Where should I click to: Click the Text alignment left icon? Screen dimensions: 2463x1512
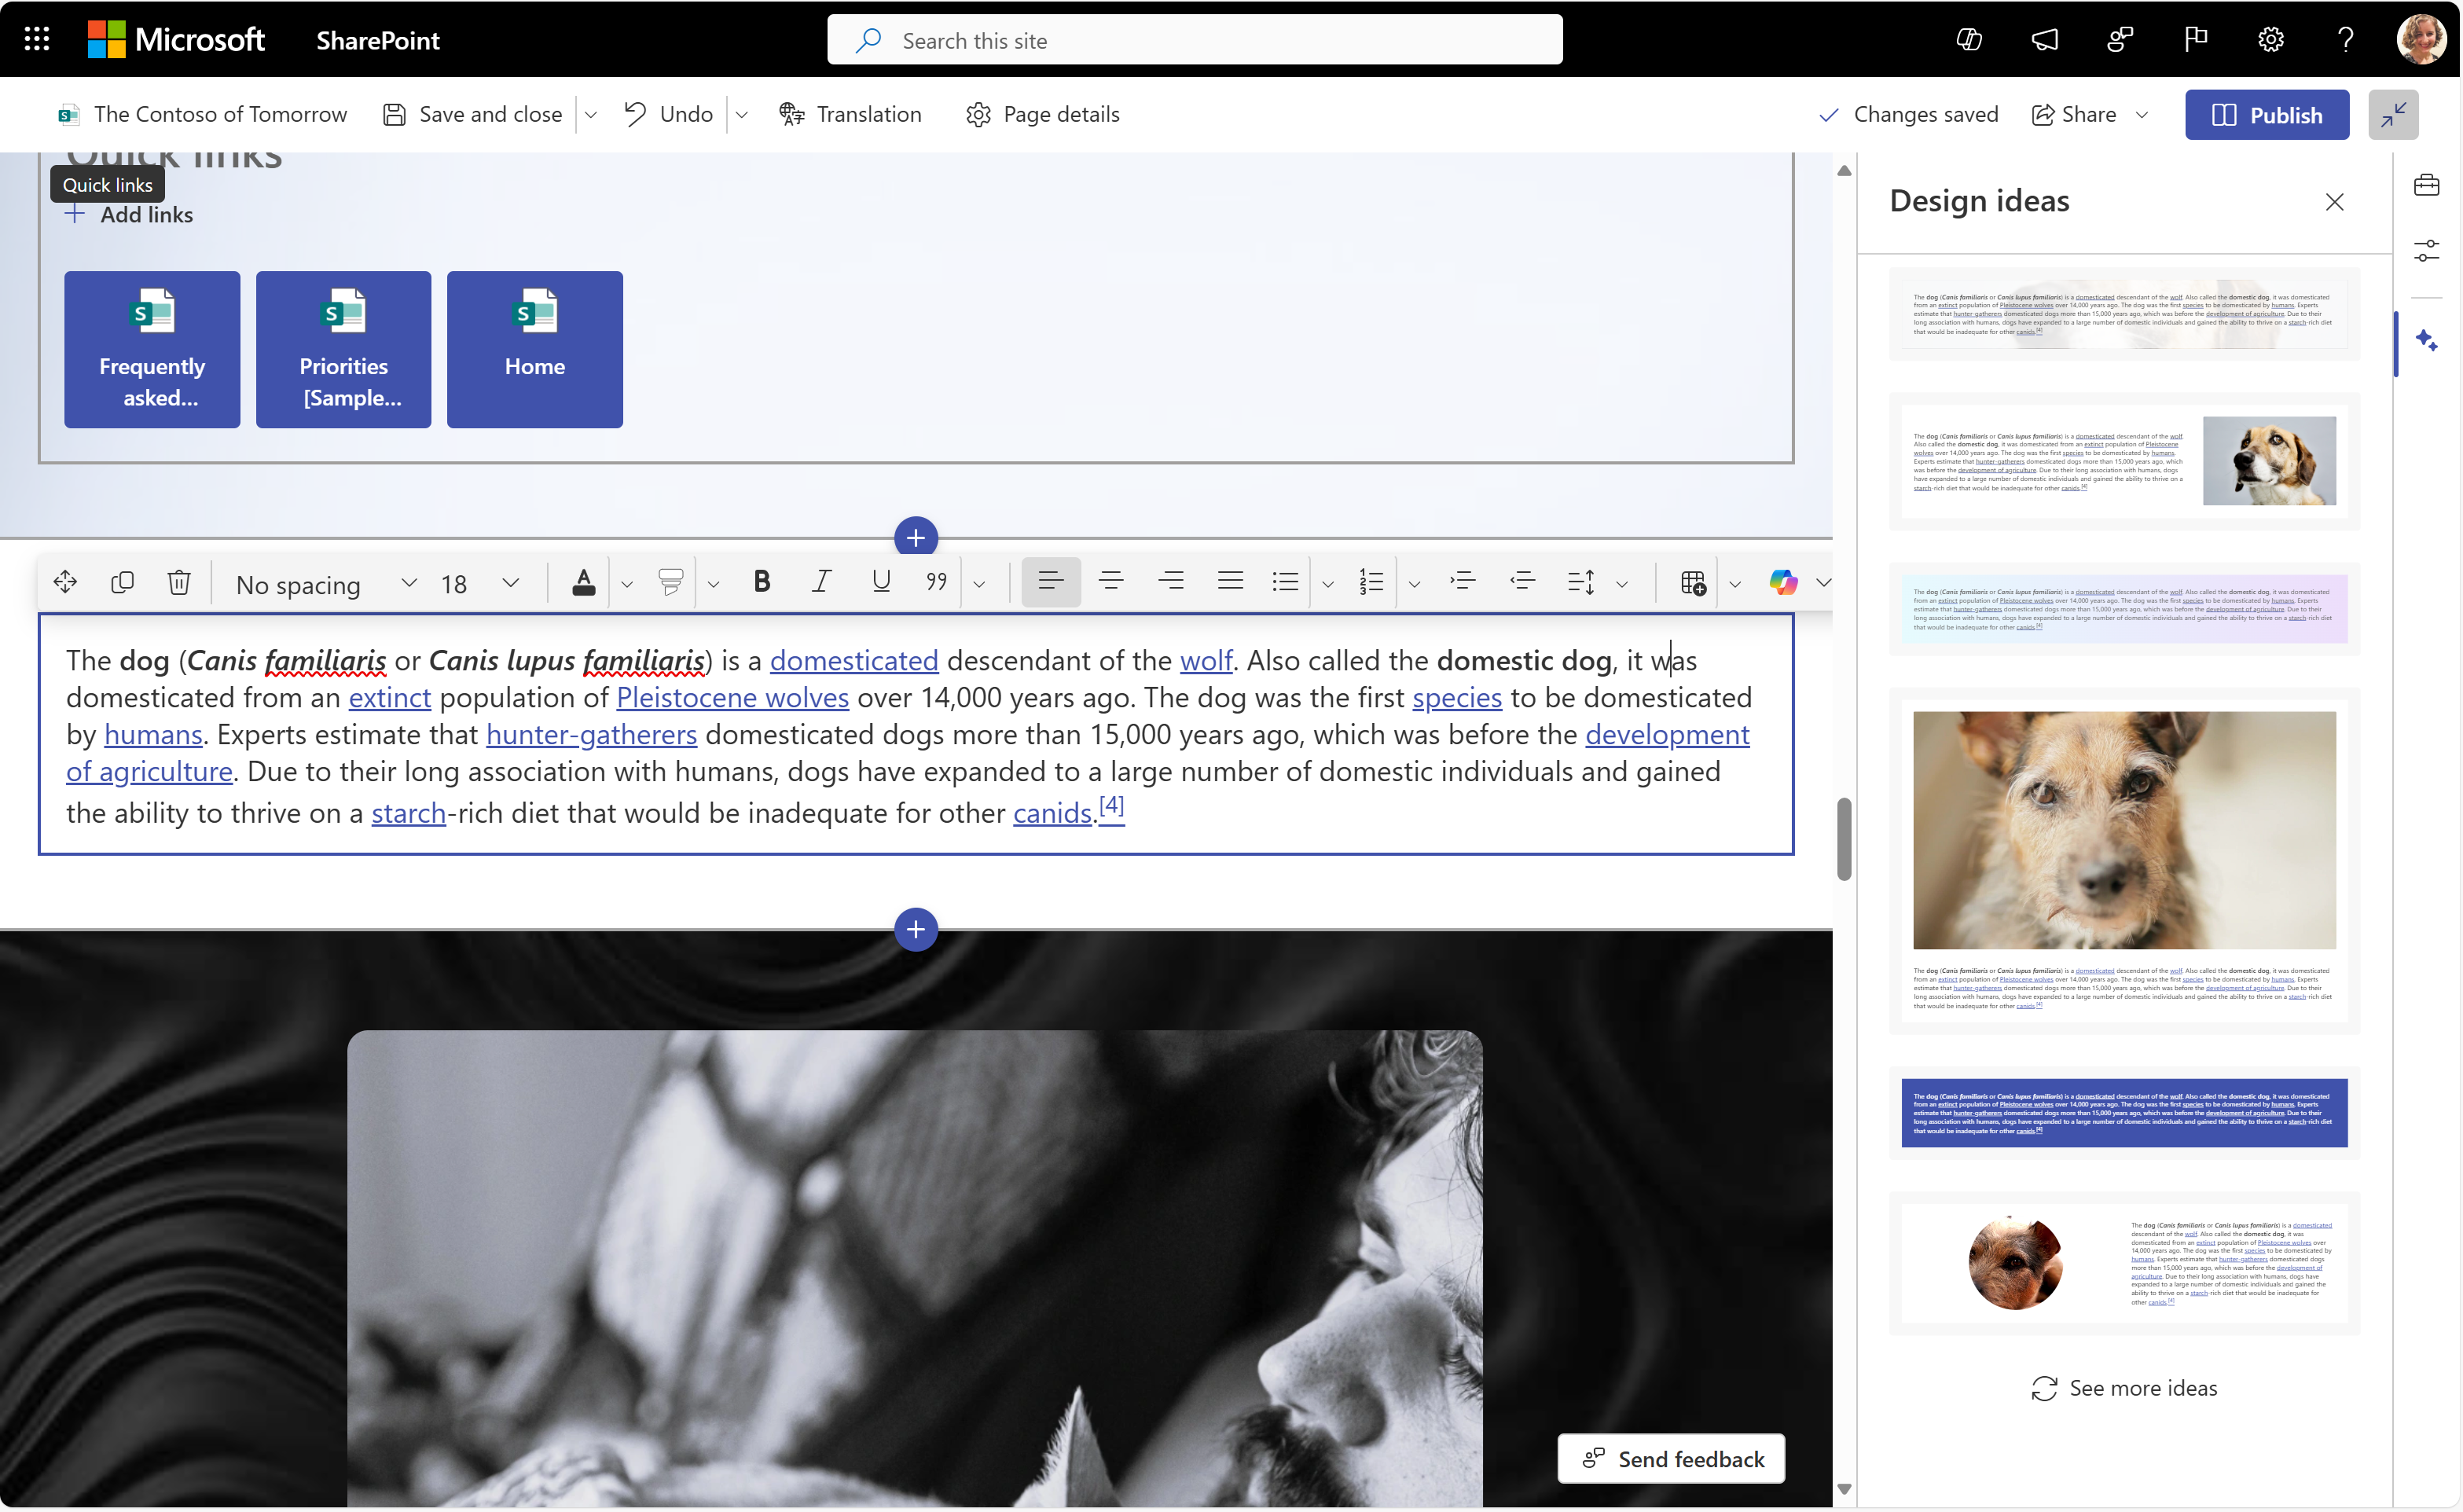1050,582
